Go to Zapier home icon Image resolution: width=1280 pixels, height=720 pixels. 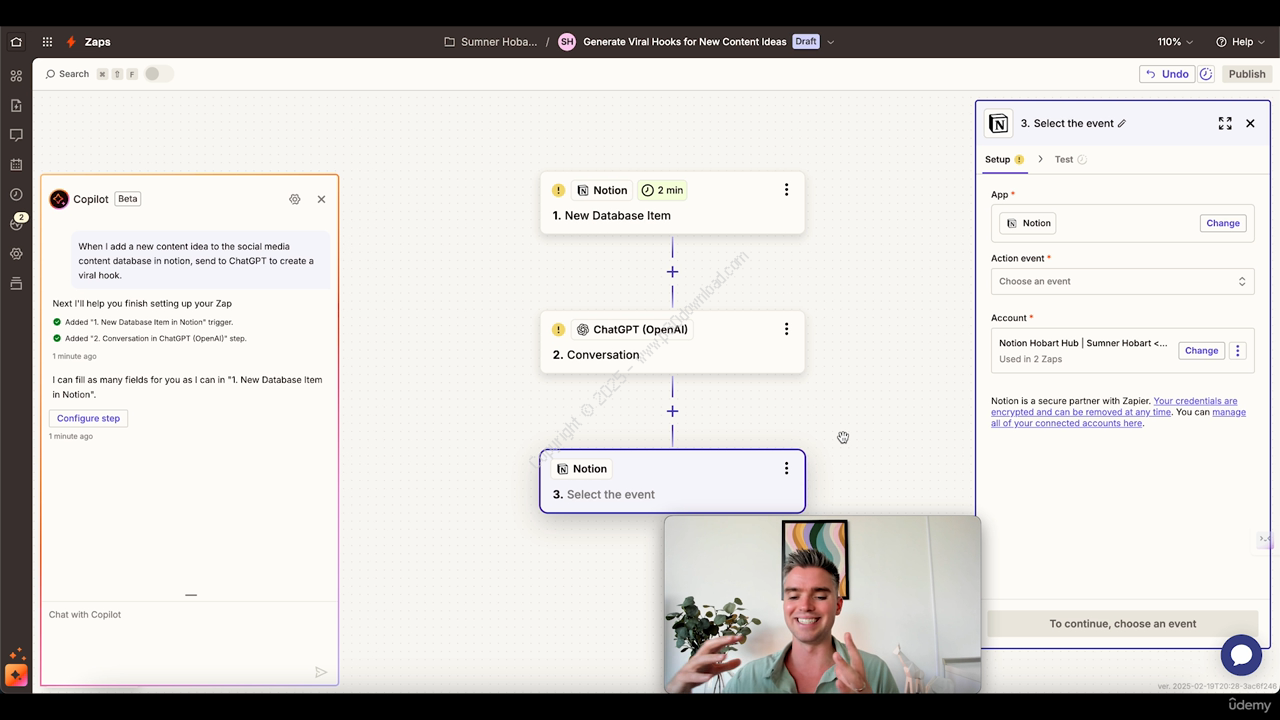16,42
